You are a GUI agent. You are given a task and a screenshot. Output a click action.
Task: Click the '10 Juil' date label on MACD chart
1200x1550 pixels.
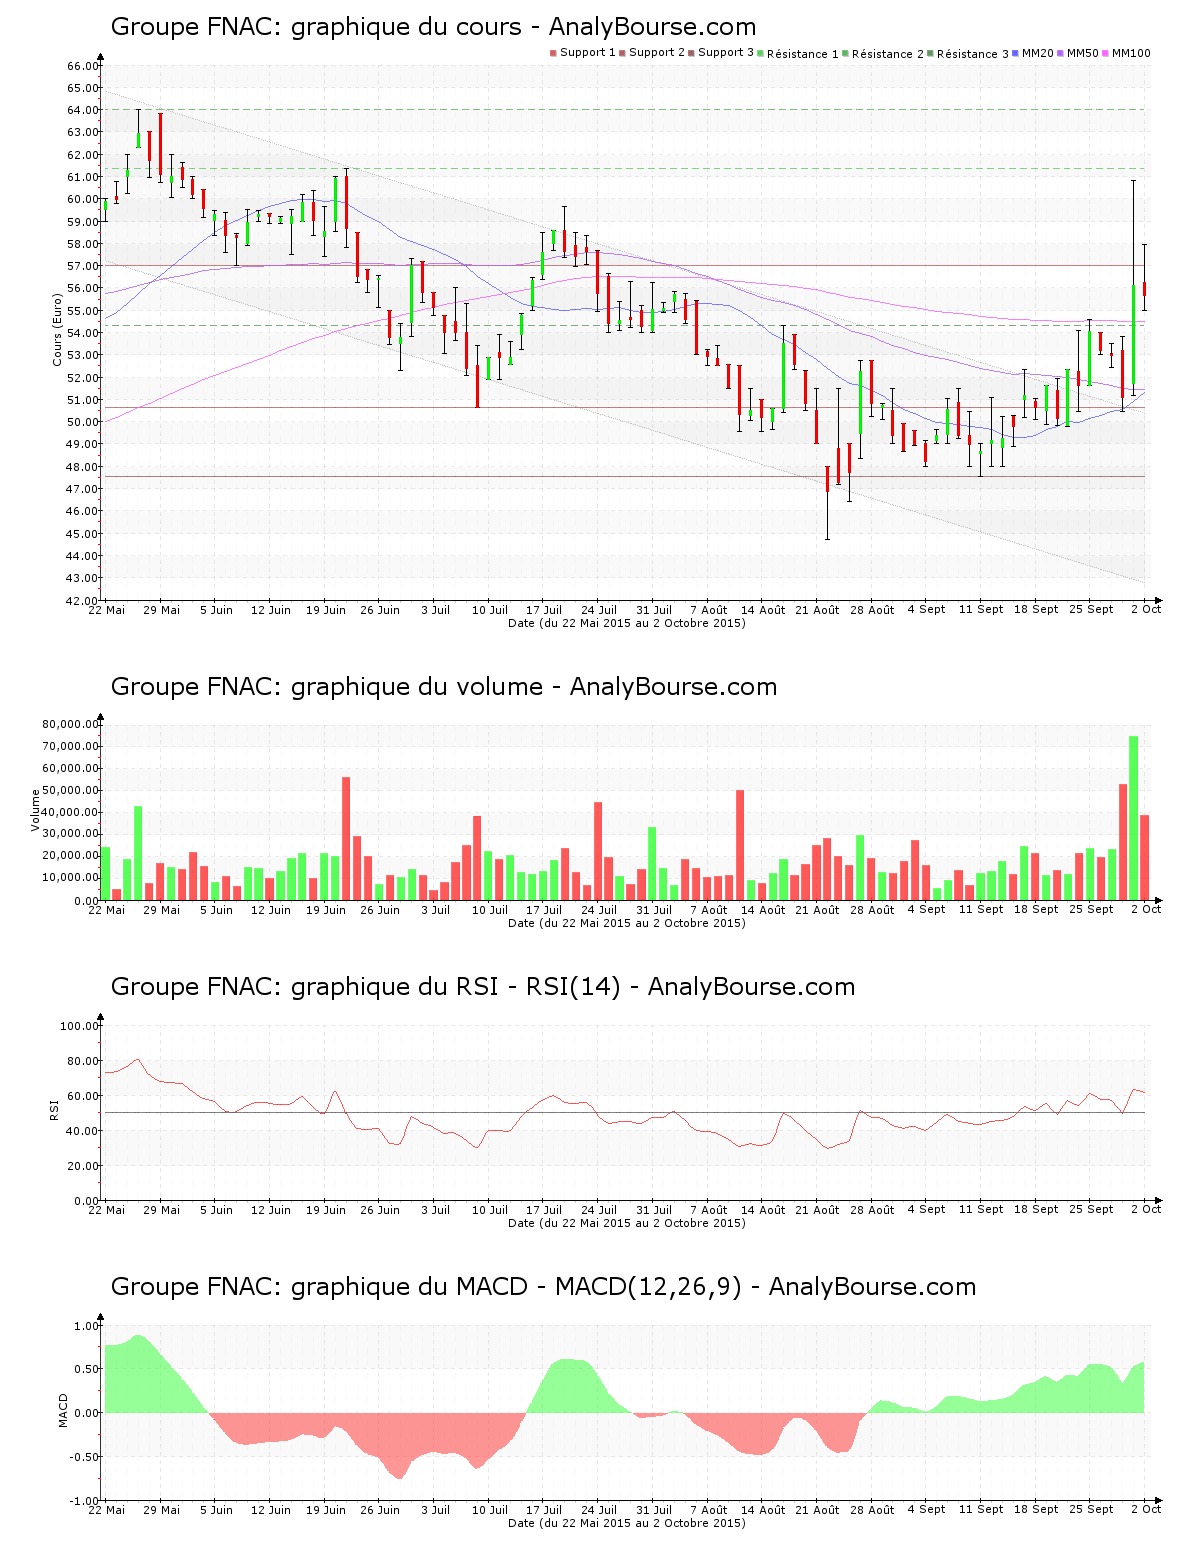(490, 1510)
